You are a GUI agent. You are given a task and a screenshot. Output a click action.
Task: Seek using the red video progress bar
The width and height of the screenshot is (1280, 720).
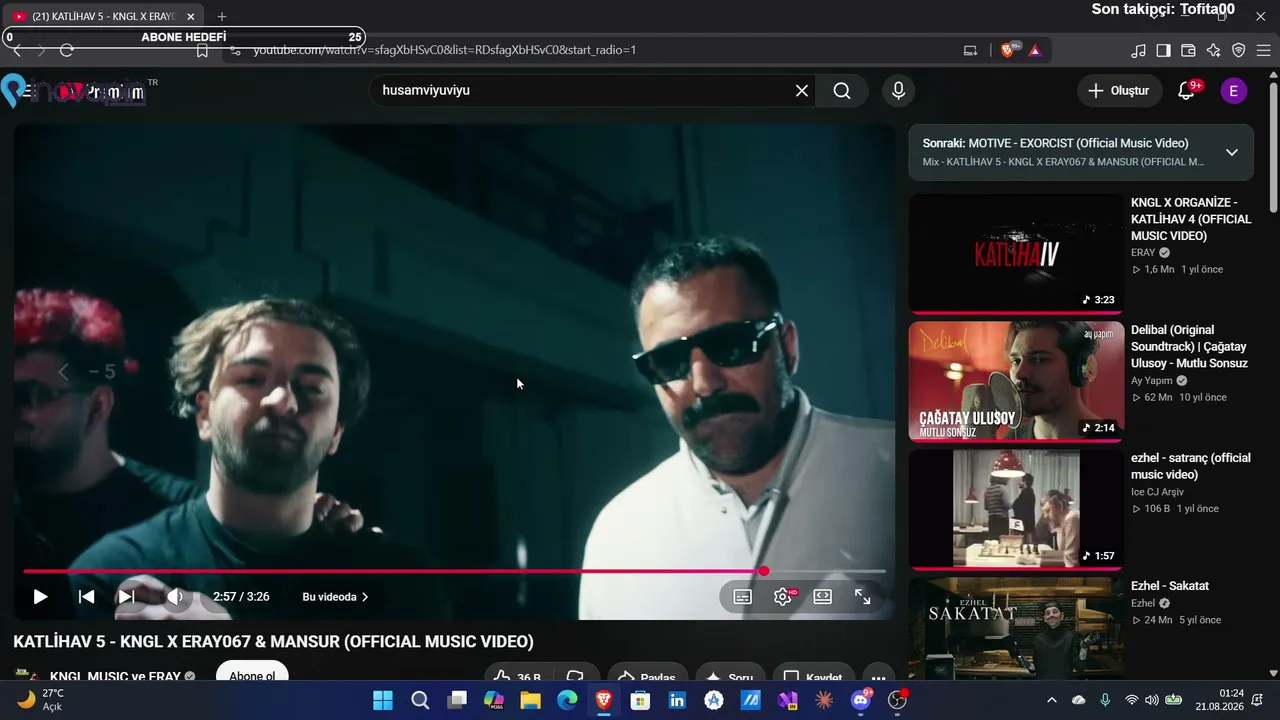[x=455, y=571]
